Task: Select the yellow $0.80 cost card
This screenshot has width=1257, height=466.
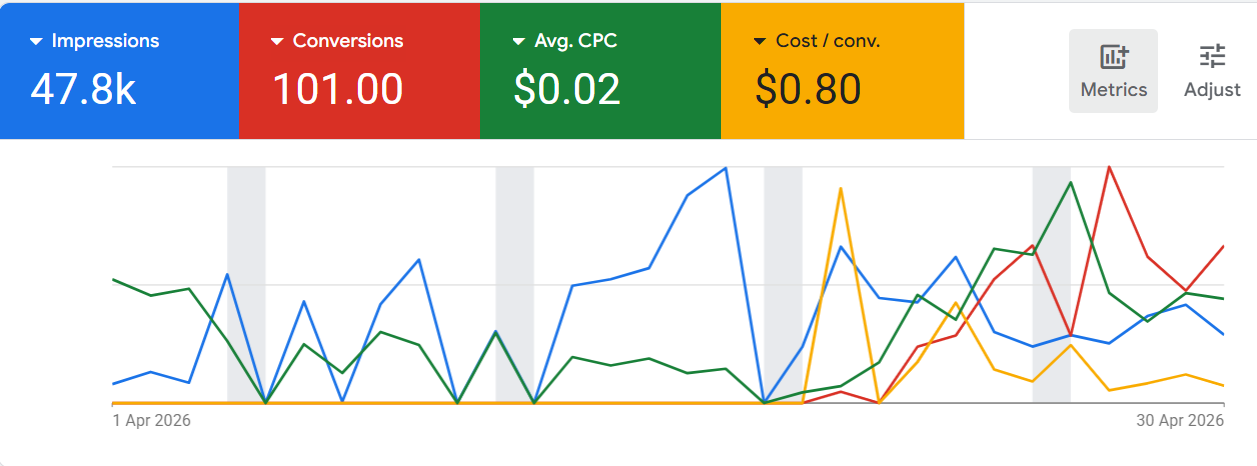Action: [x=842, y=71]
